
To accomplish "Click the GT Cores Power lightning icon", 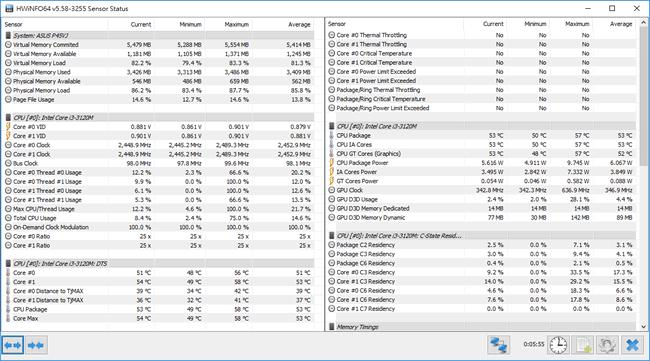I will coord(331,181).
